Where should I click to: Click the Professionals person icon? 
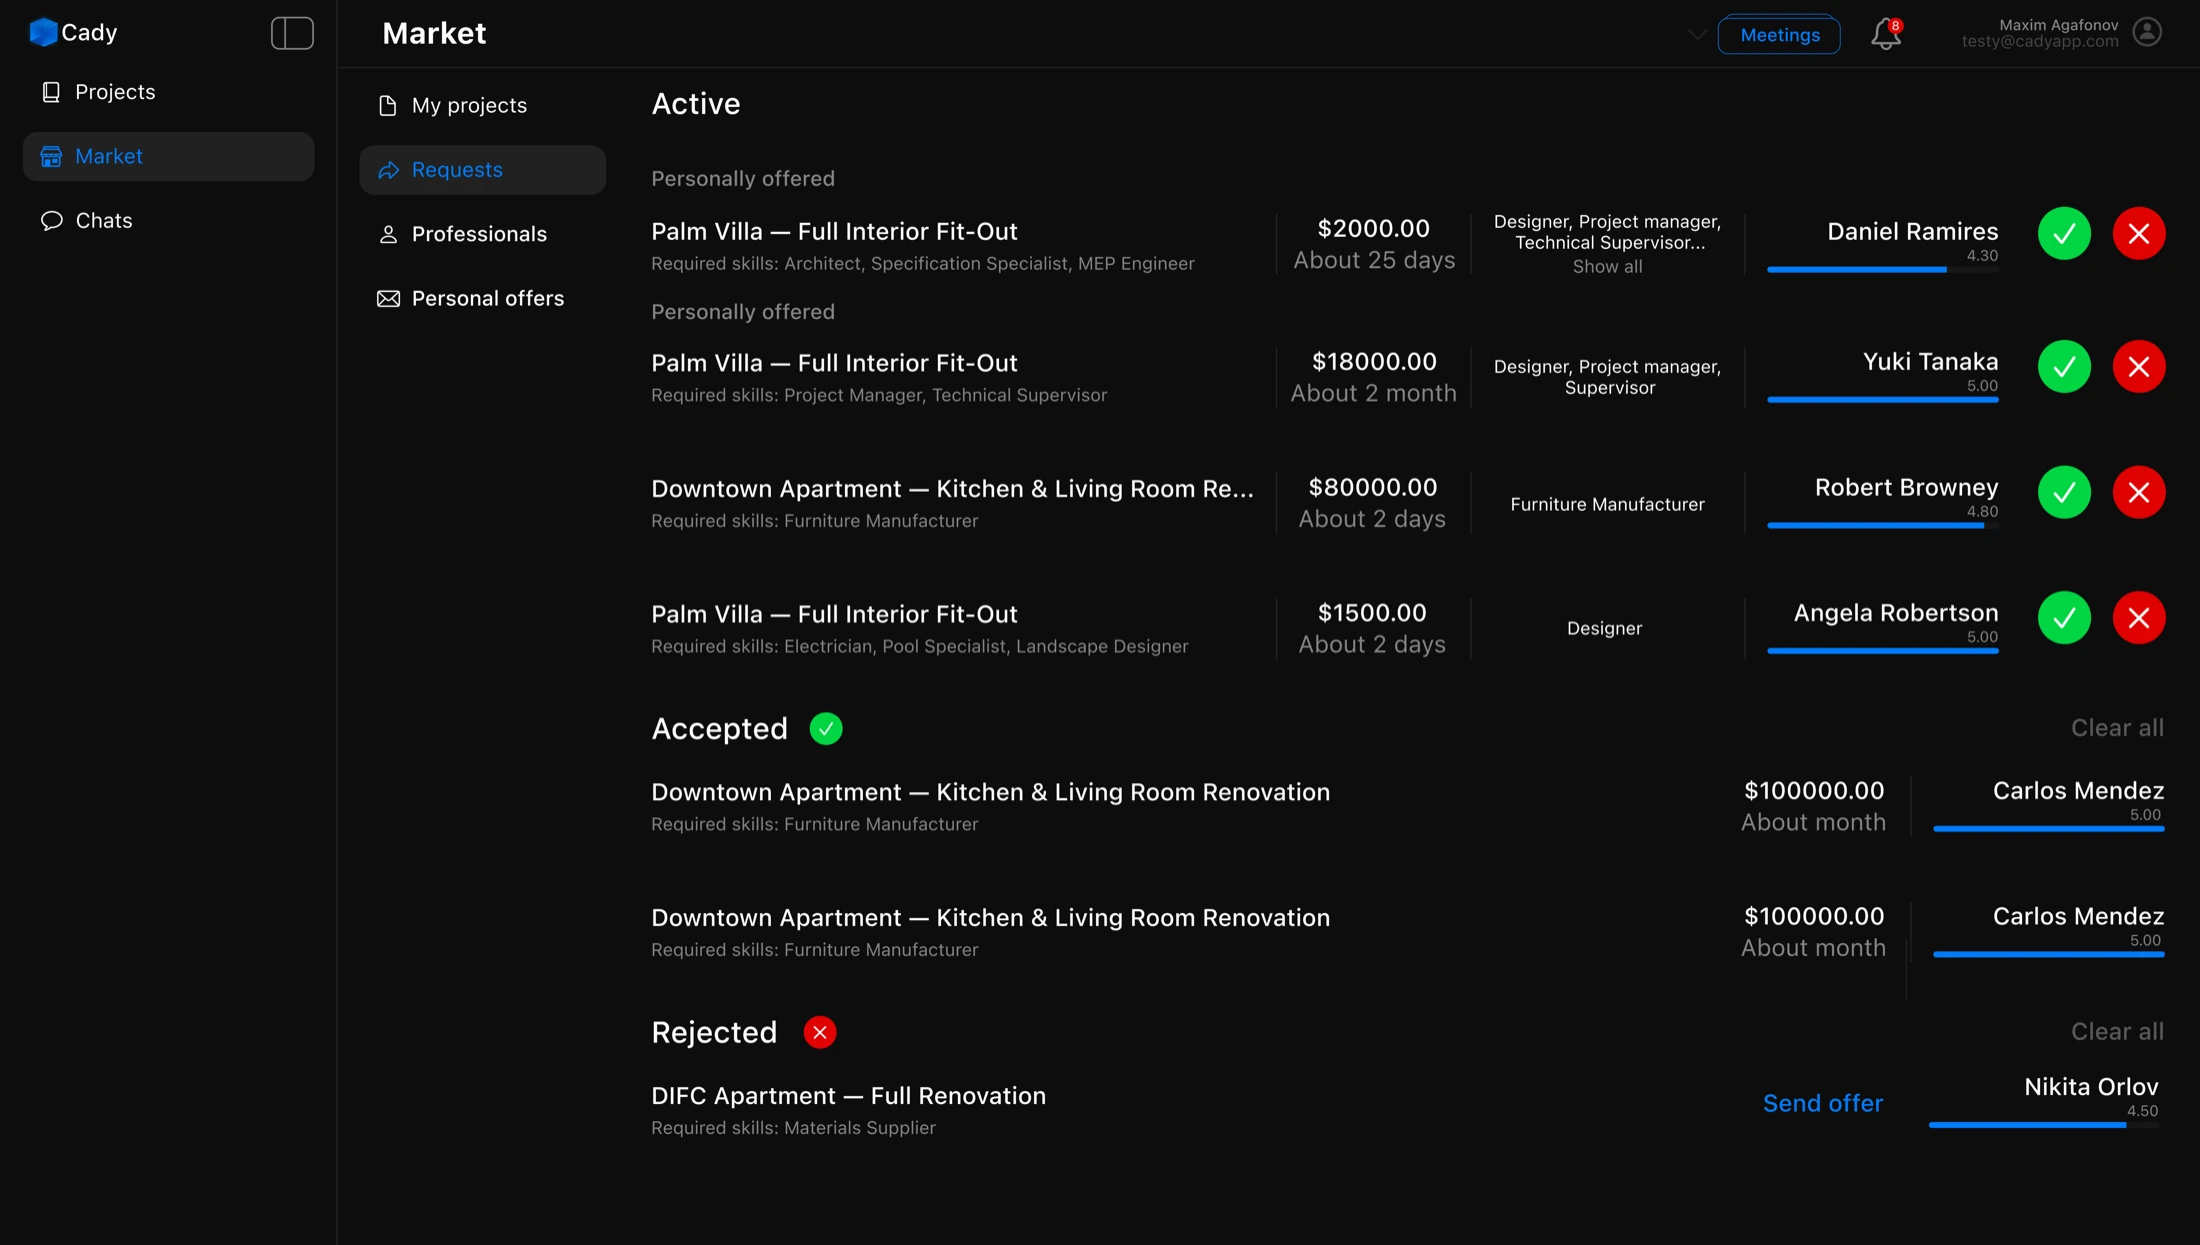coord(388,234)
